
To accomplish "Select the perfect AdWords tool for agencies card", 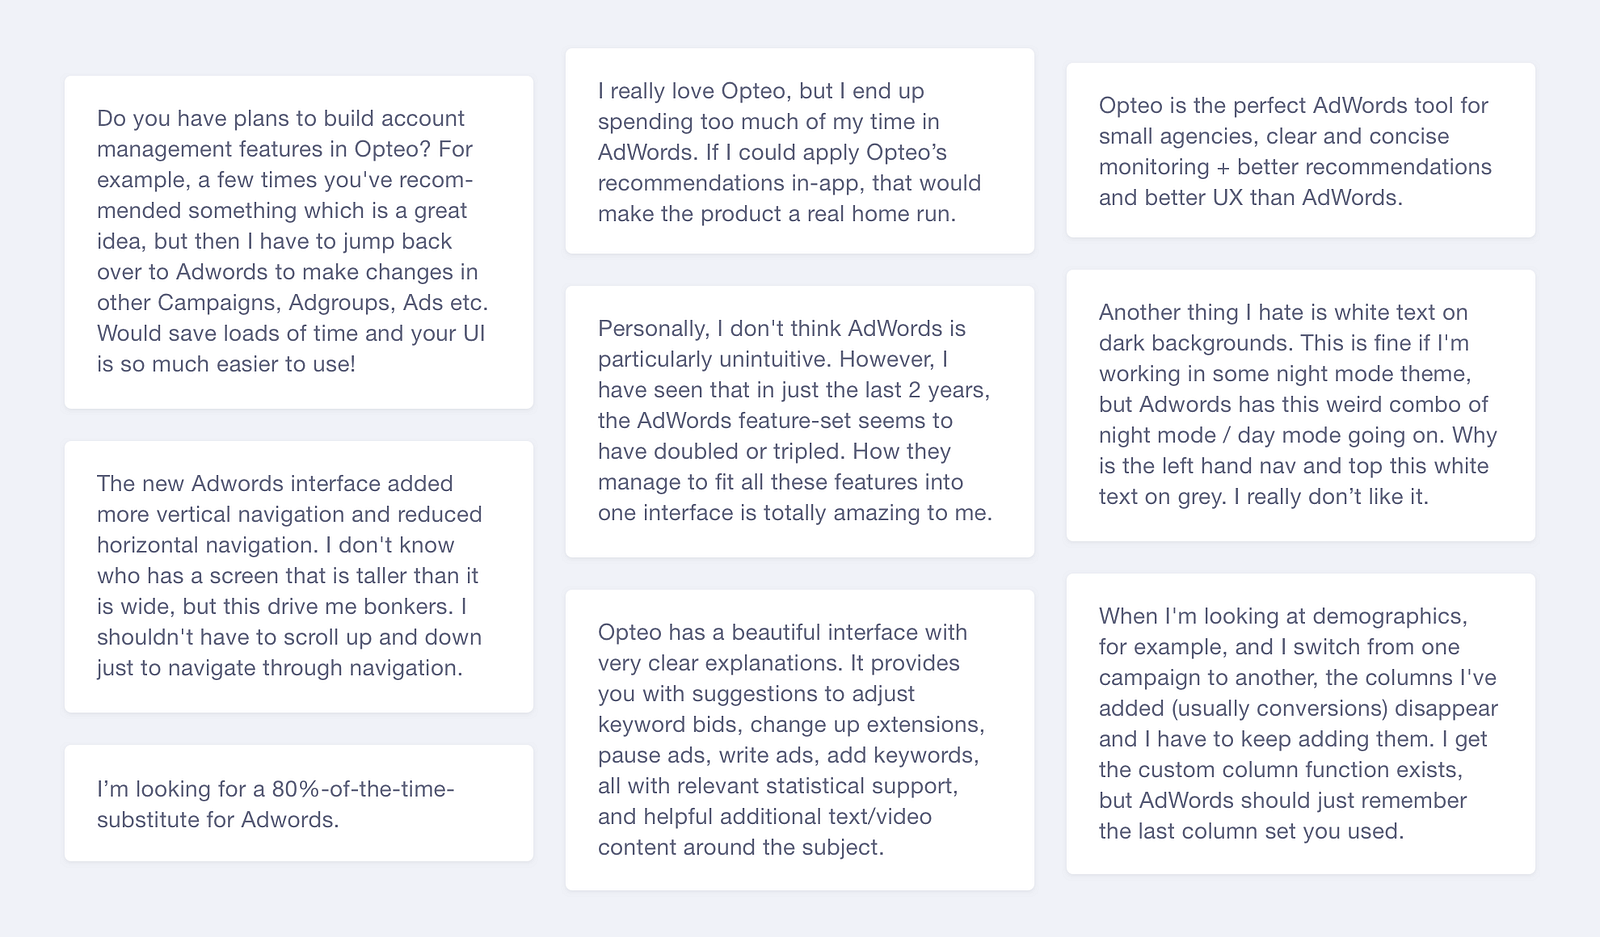I will coord(1301,150).
